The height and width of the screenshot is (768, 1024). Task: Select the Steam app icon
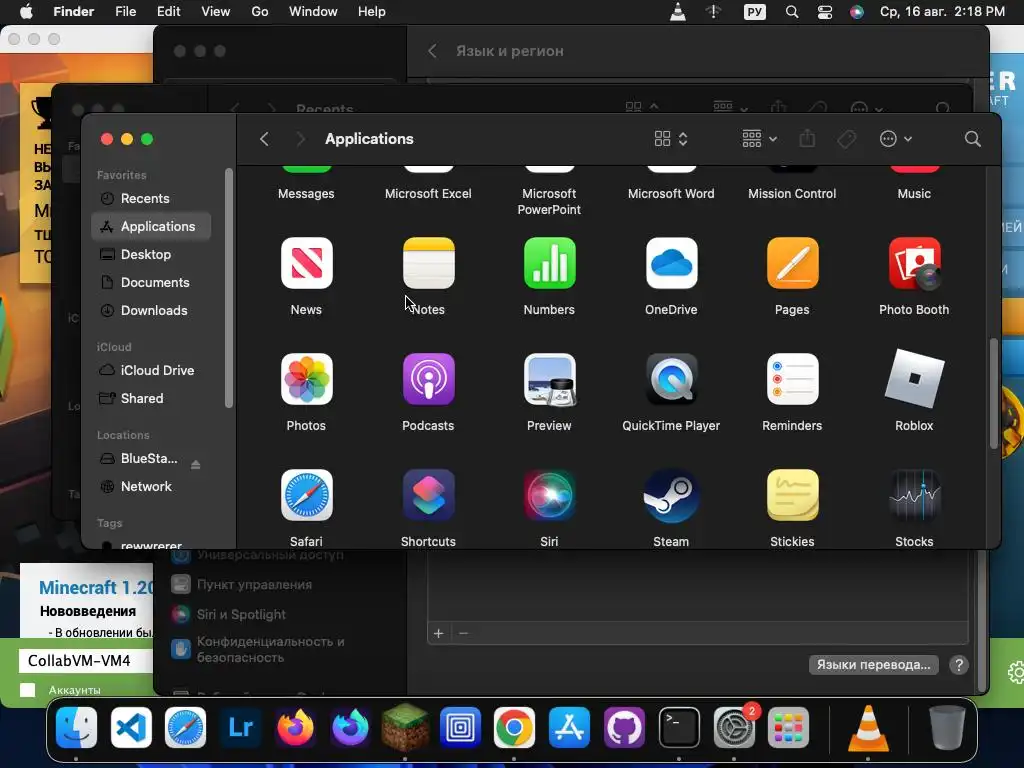(671, 495)
